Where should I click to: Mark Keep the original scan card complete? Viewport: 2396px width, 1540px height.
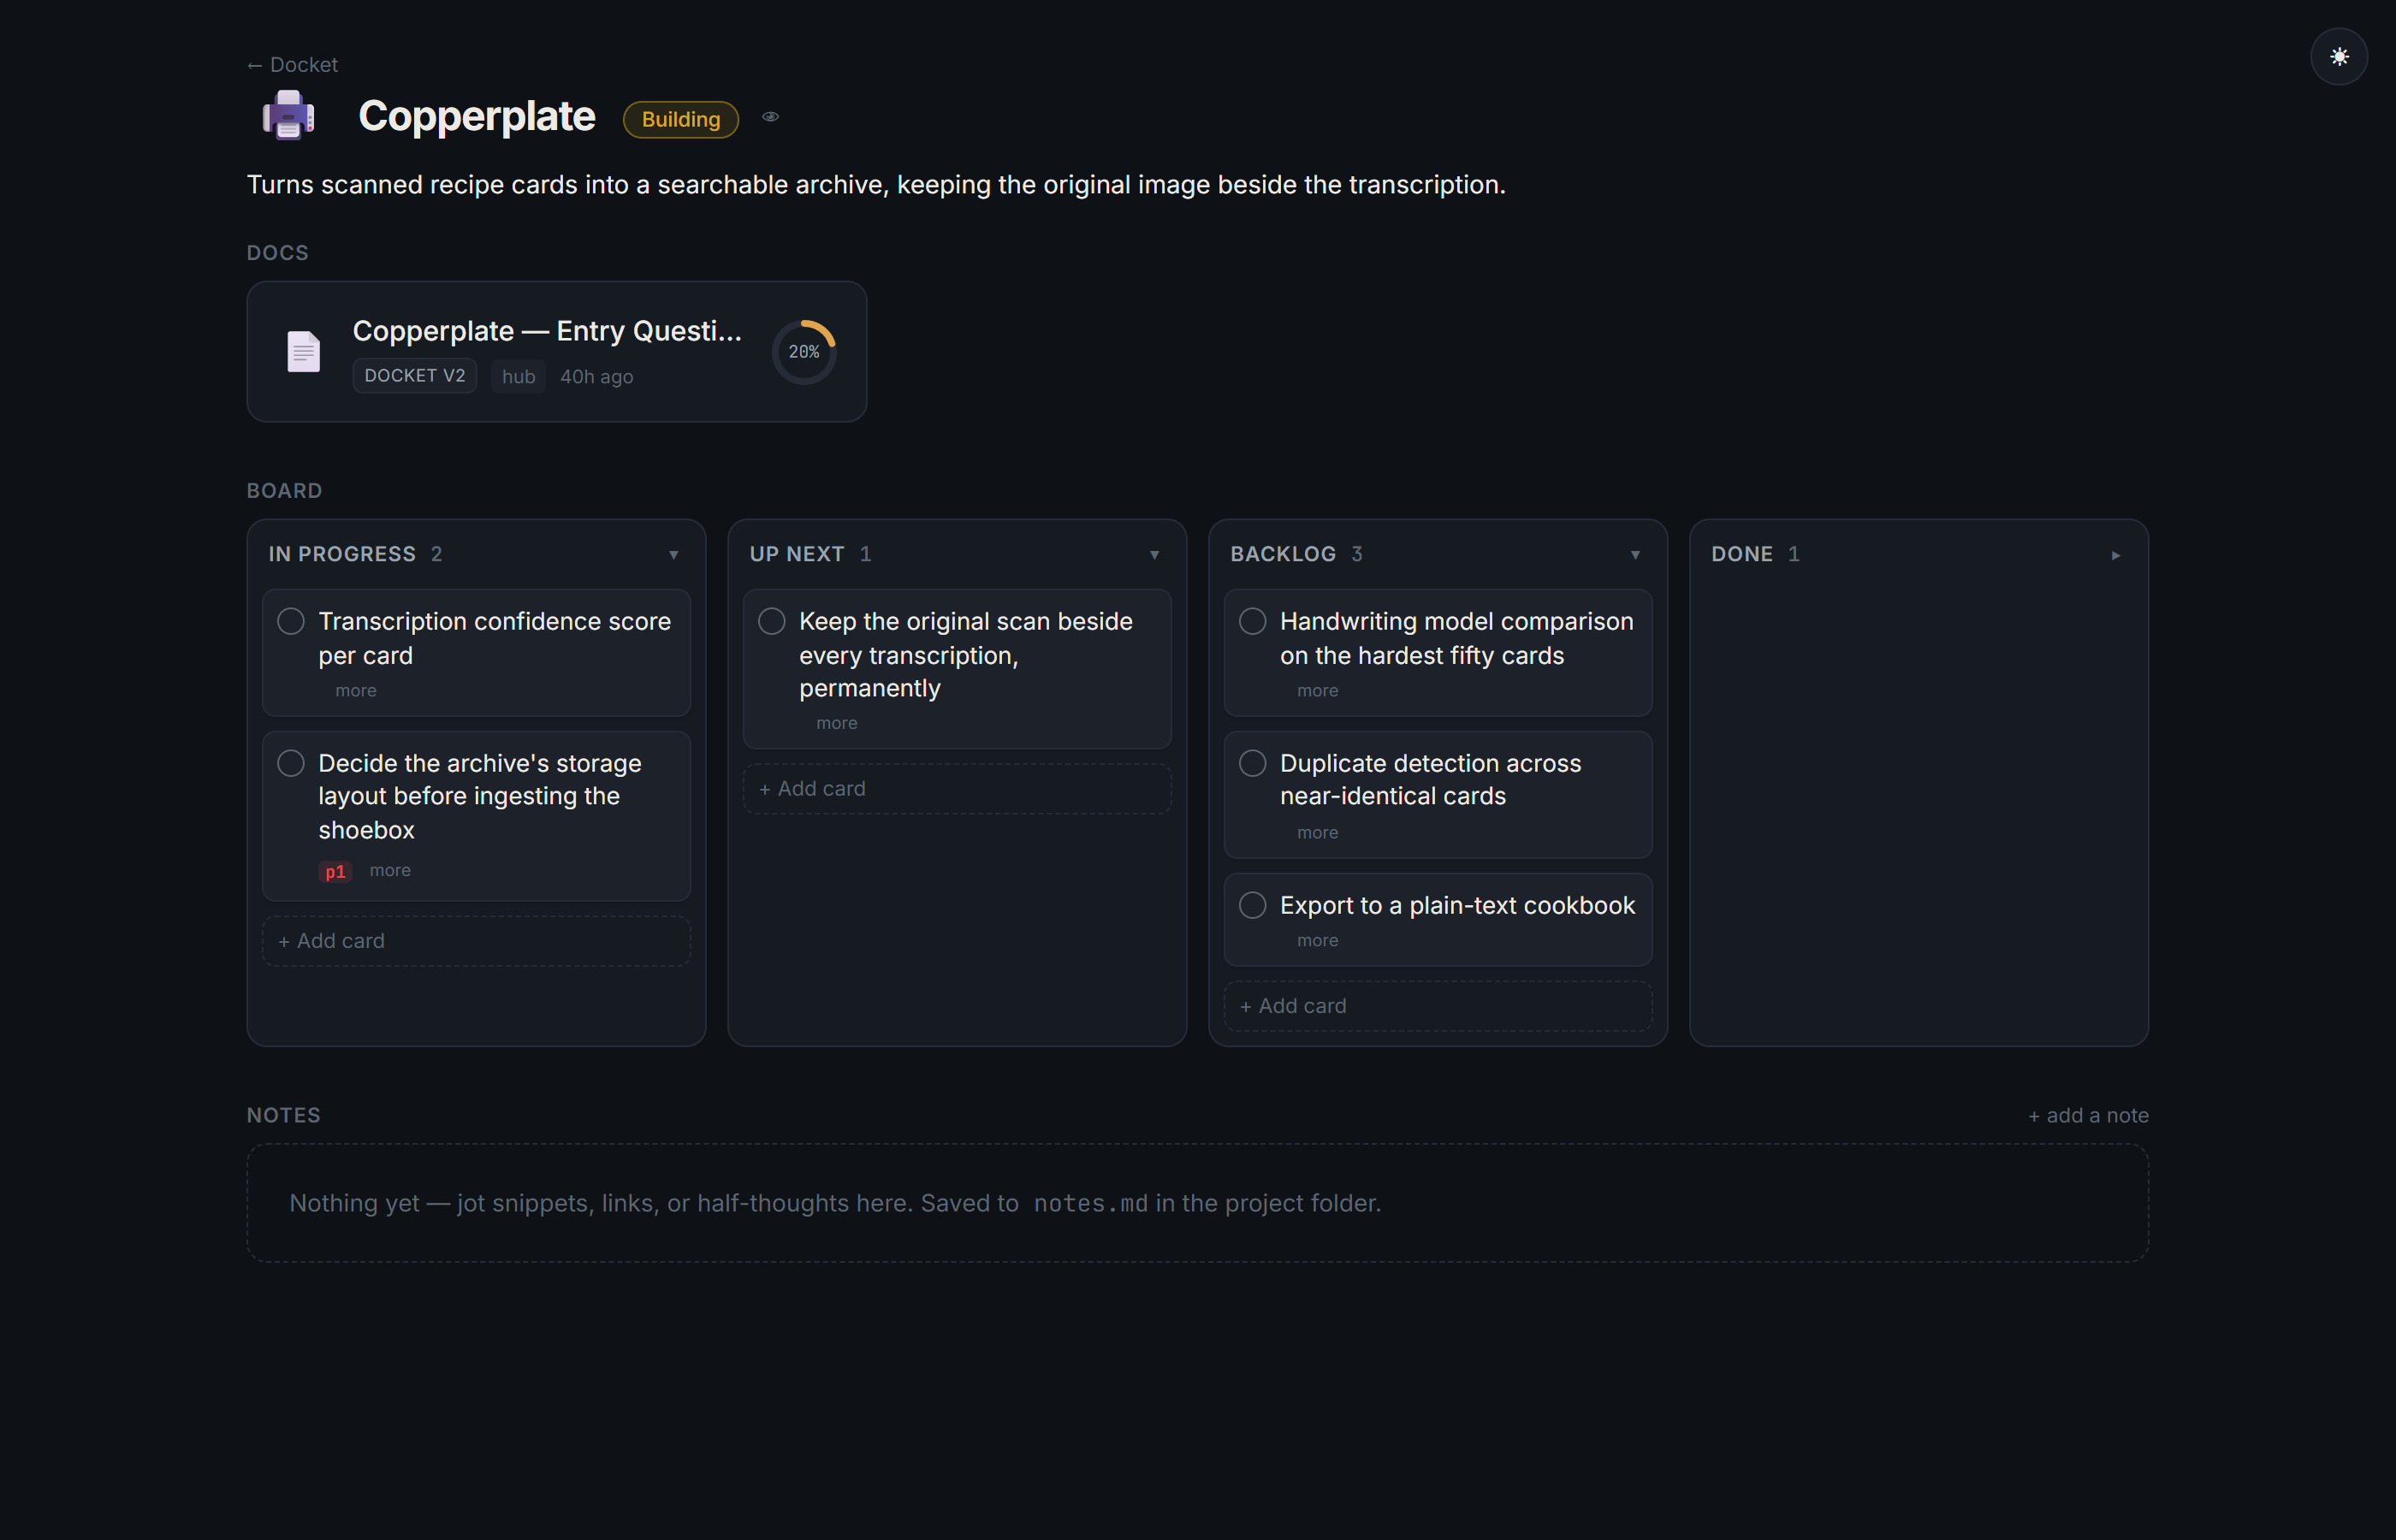[x=771, y=621]
